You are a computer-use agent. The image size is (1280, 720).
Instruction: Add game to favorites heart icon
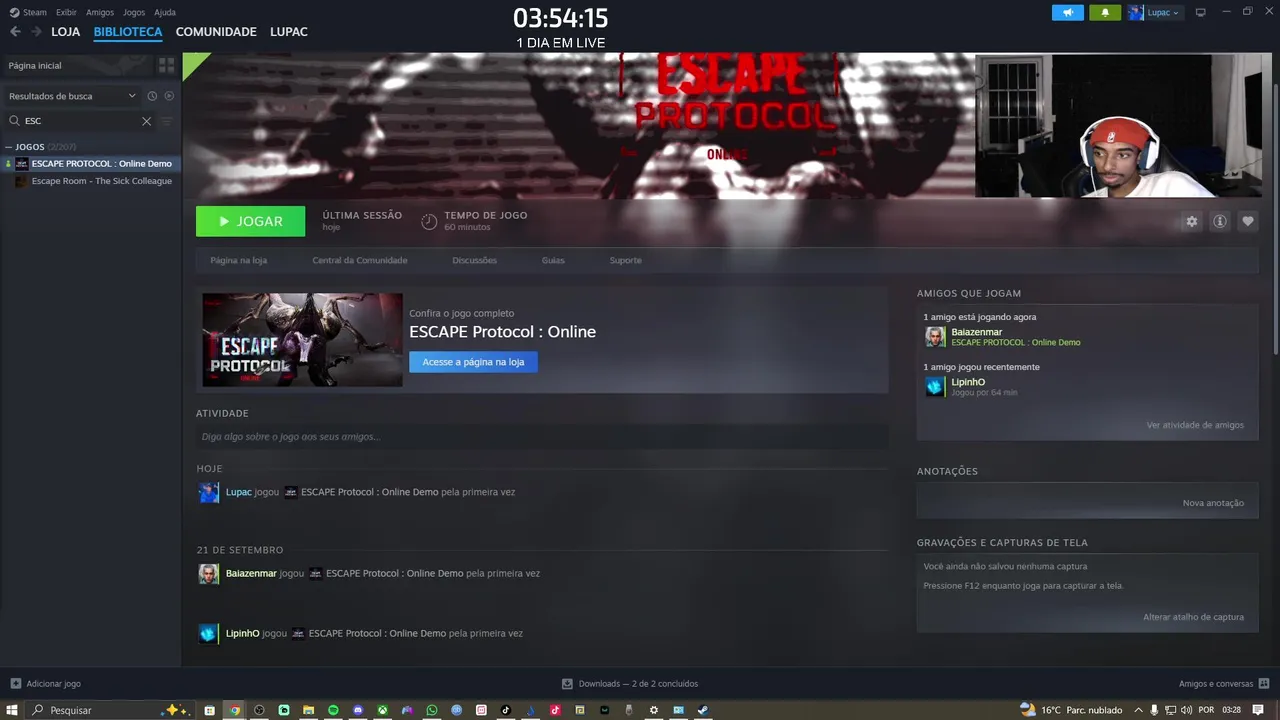click(1247, 221)
